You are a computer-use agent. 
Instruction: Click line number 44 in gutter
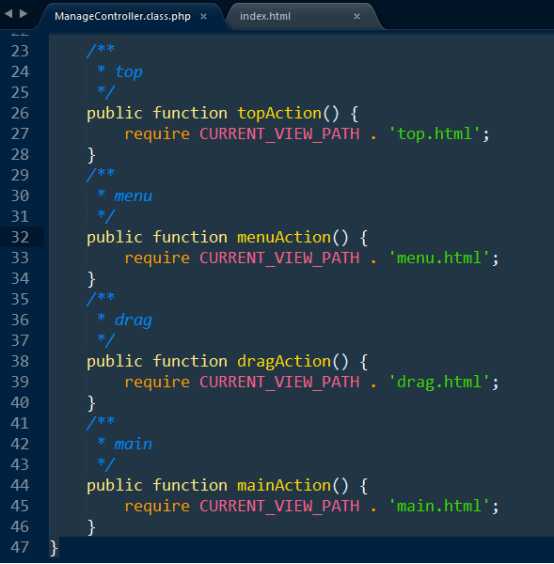coord(20,485)
